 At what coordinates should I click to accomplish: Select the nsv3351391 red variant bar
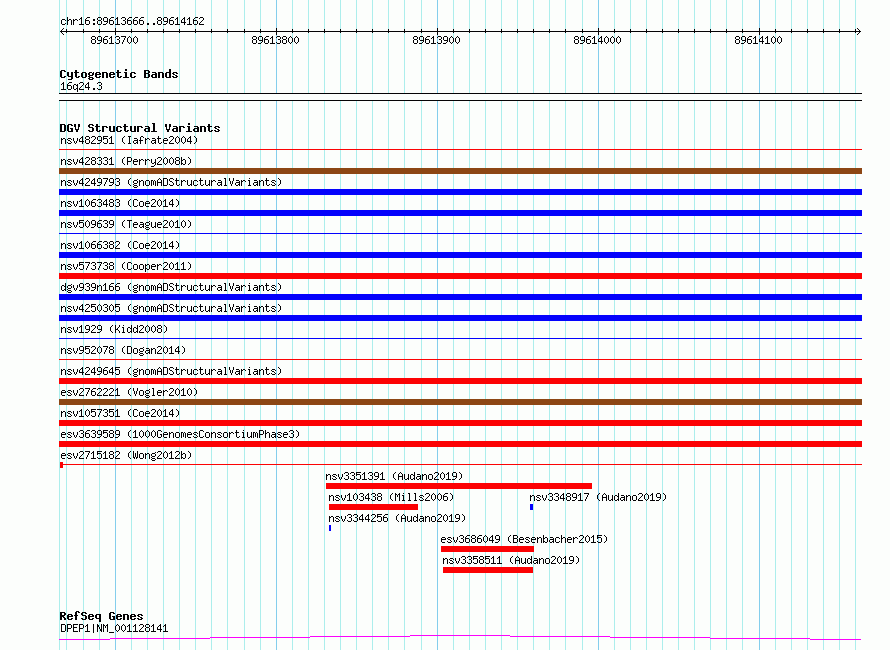[459, 486]
